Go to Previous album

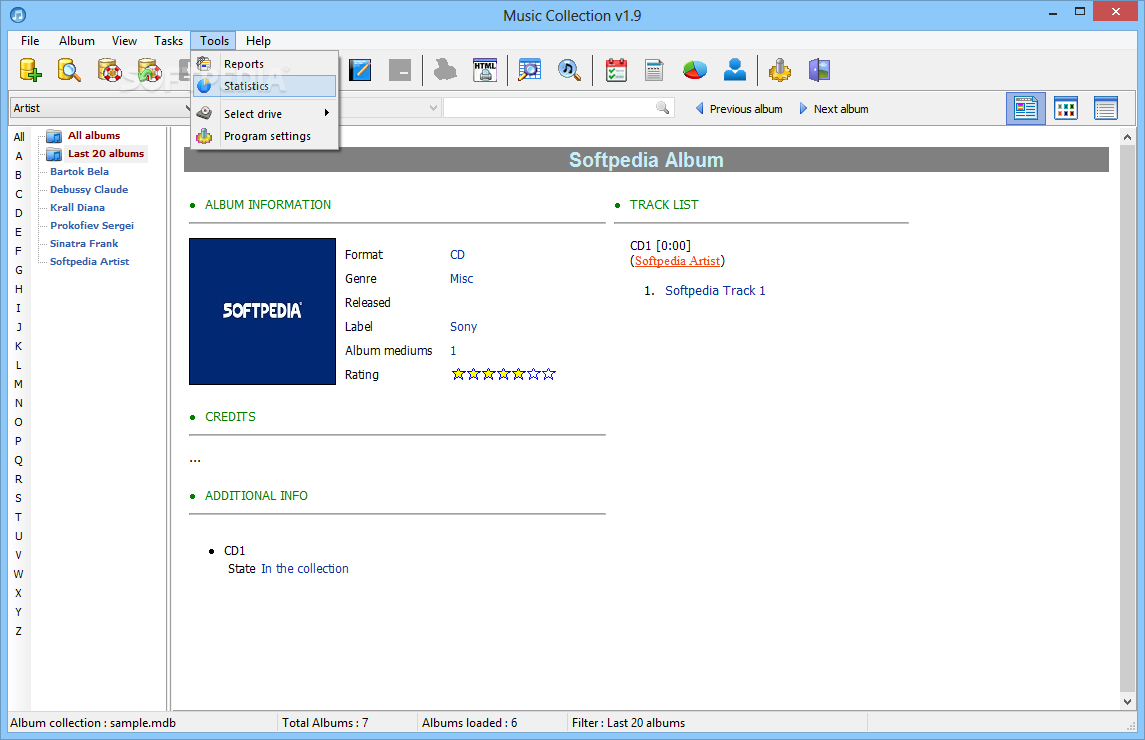[738, 109]
